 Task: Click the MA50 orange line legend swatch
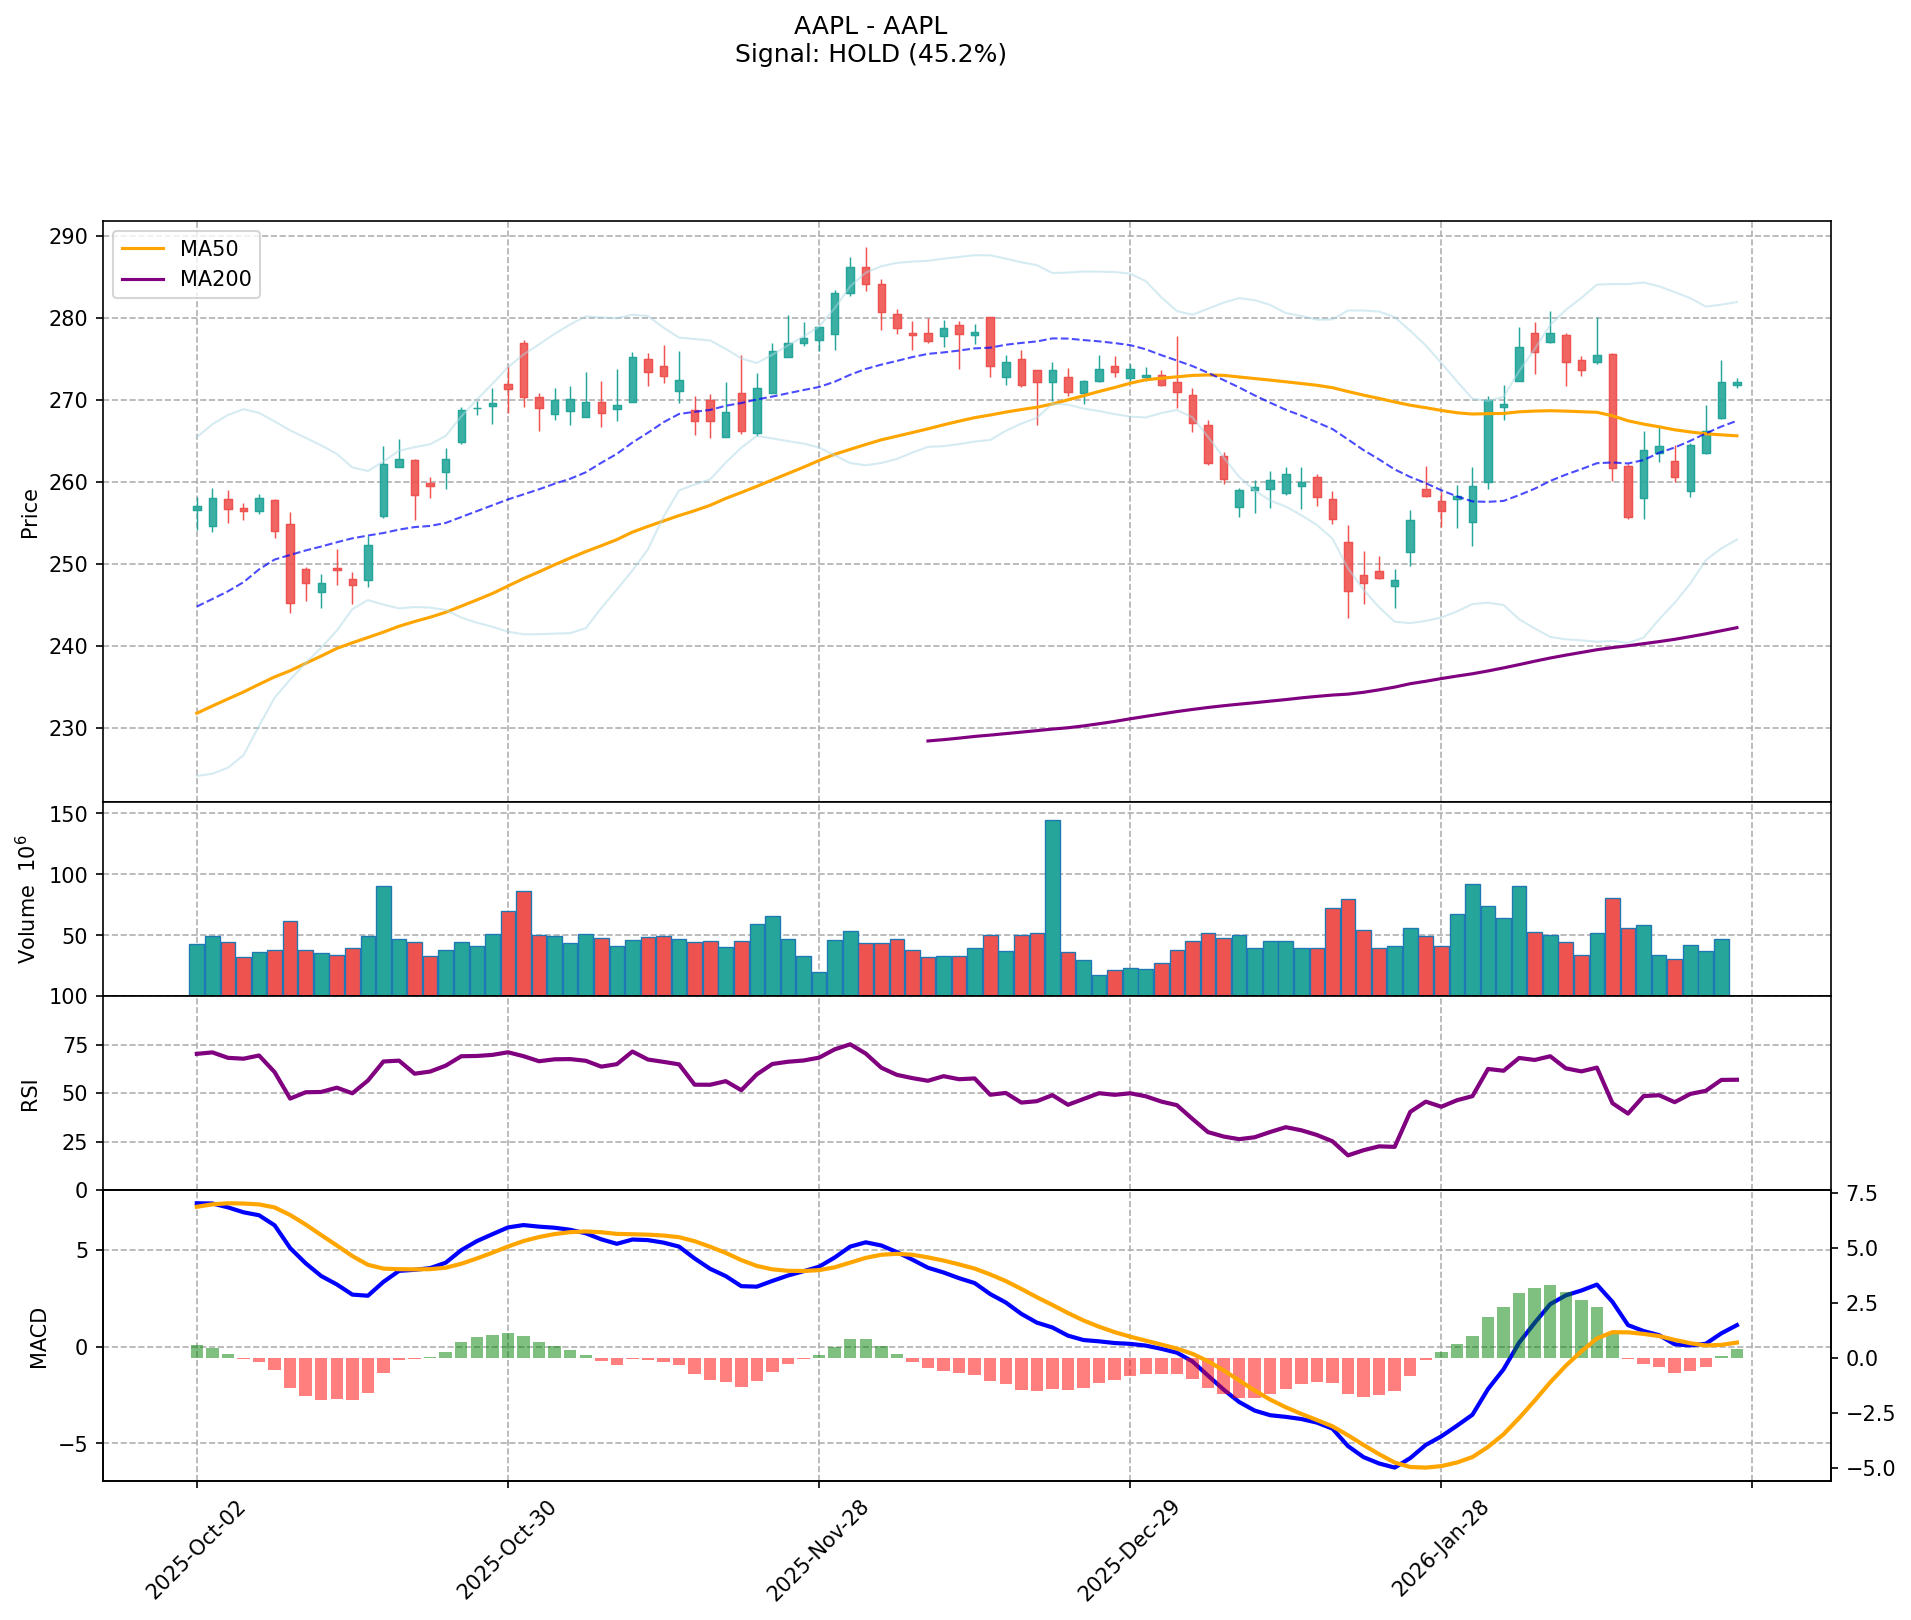pyautogui.click(x=143, y=249)
